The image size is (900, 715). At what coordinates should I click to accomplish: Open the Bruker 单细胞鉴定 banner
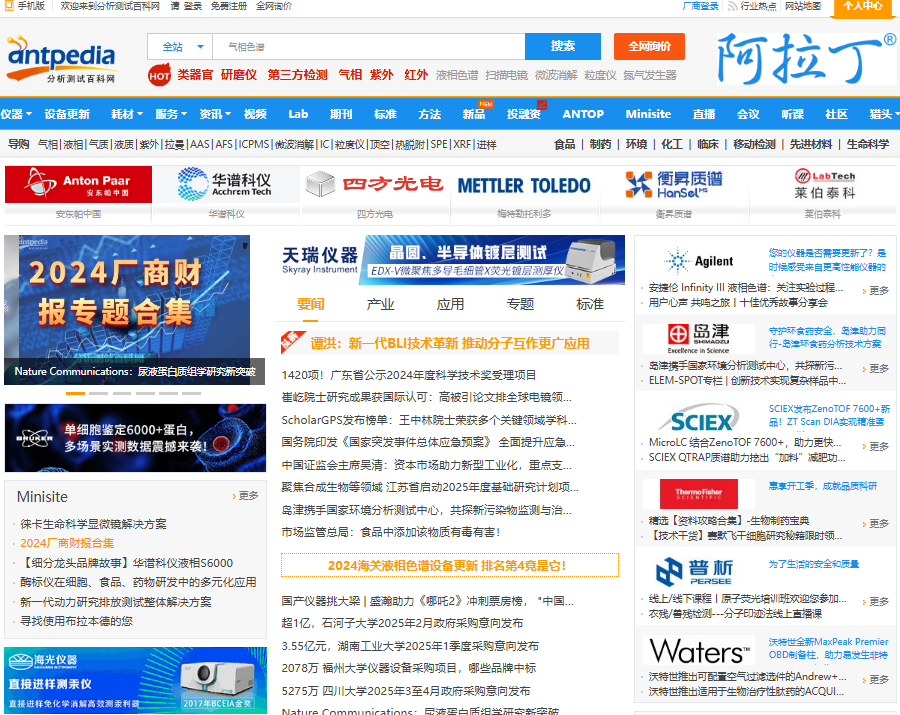click(135, 438)
